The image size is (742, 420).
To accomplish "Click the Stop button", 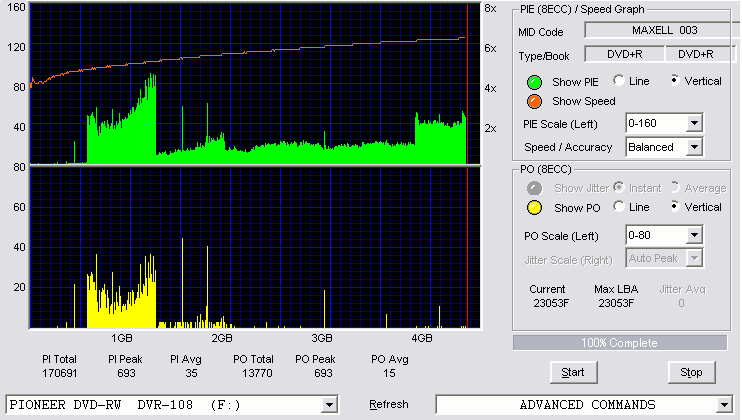I will tap(691, 373).
